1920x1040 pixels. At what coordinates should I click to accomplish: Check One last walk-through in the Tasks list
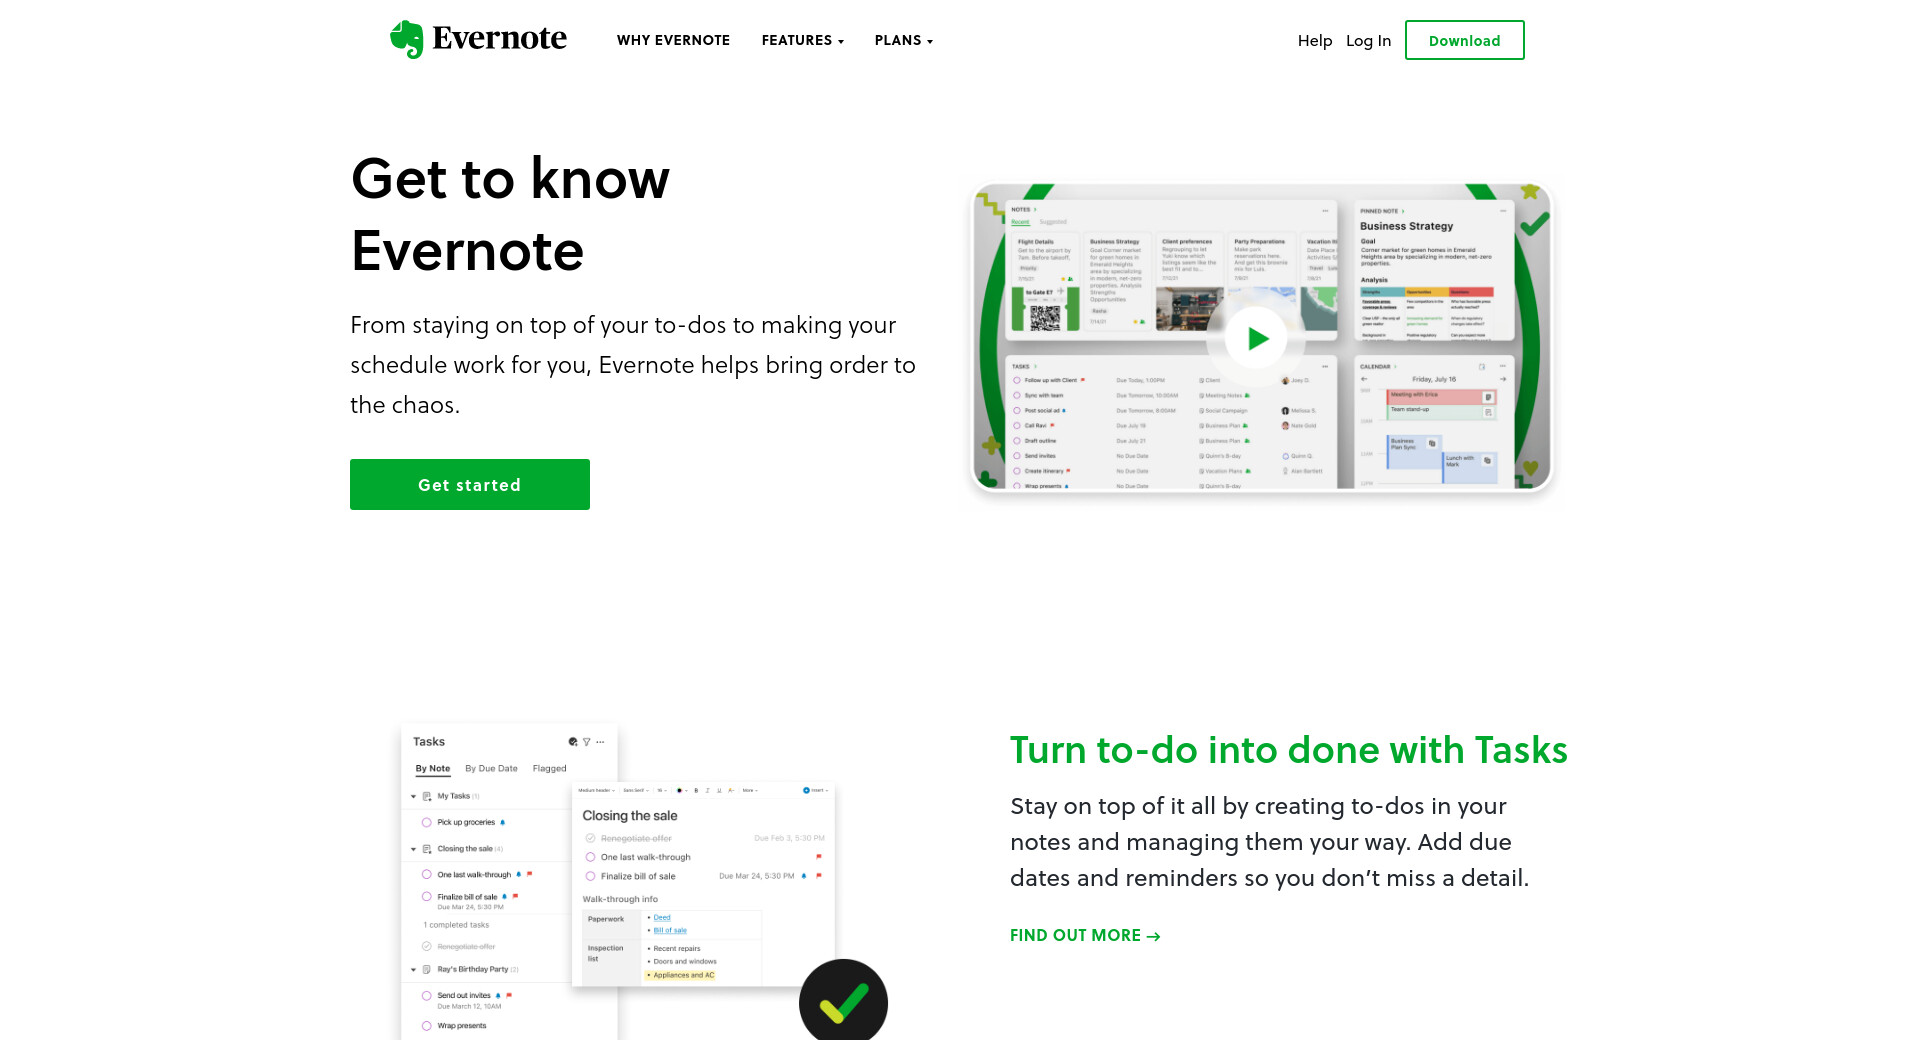click(427, 875)
